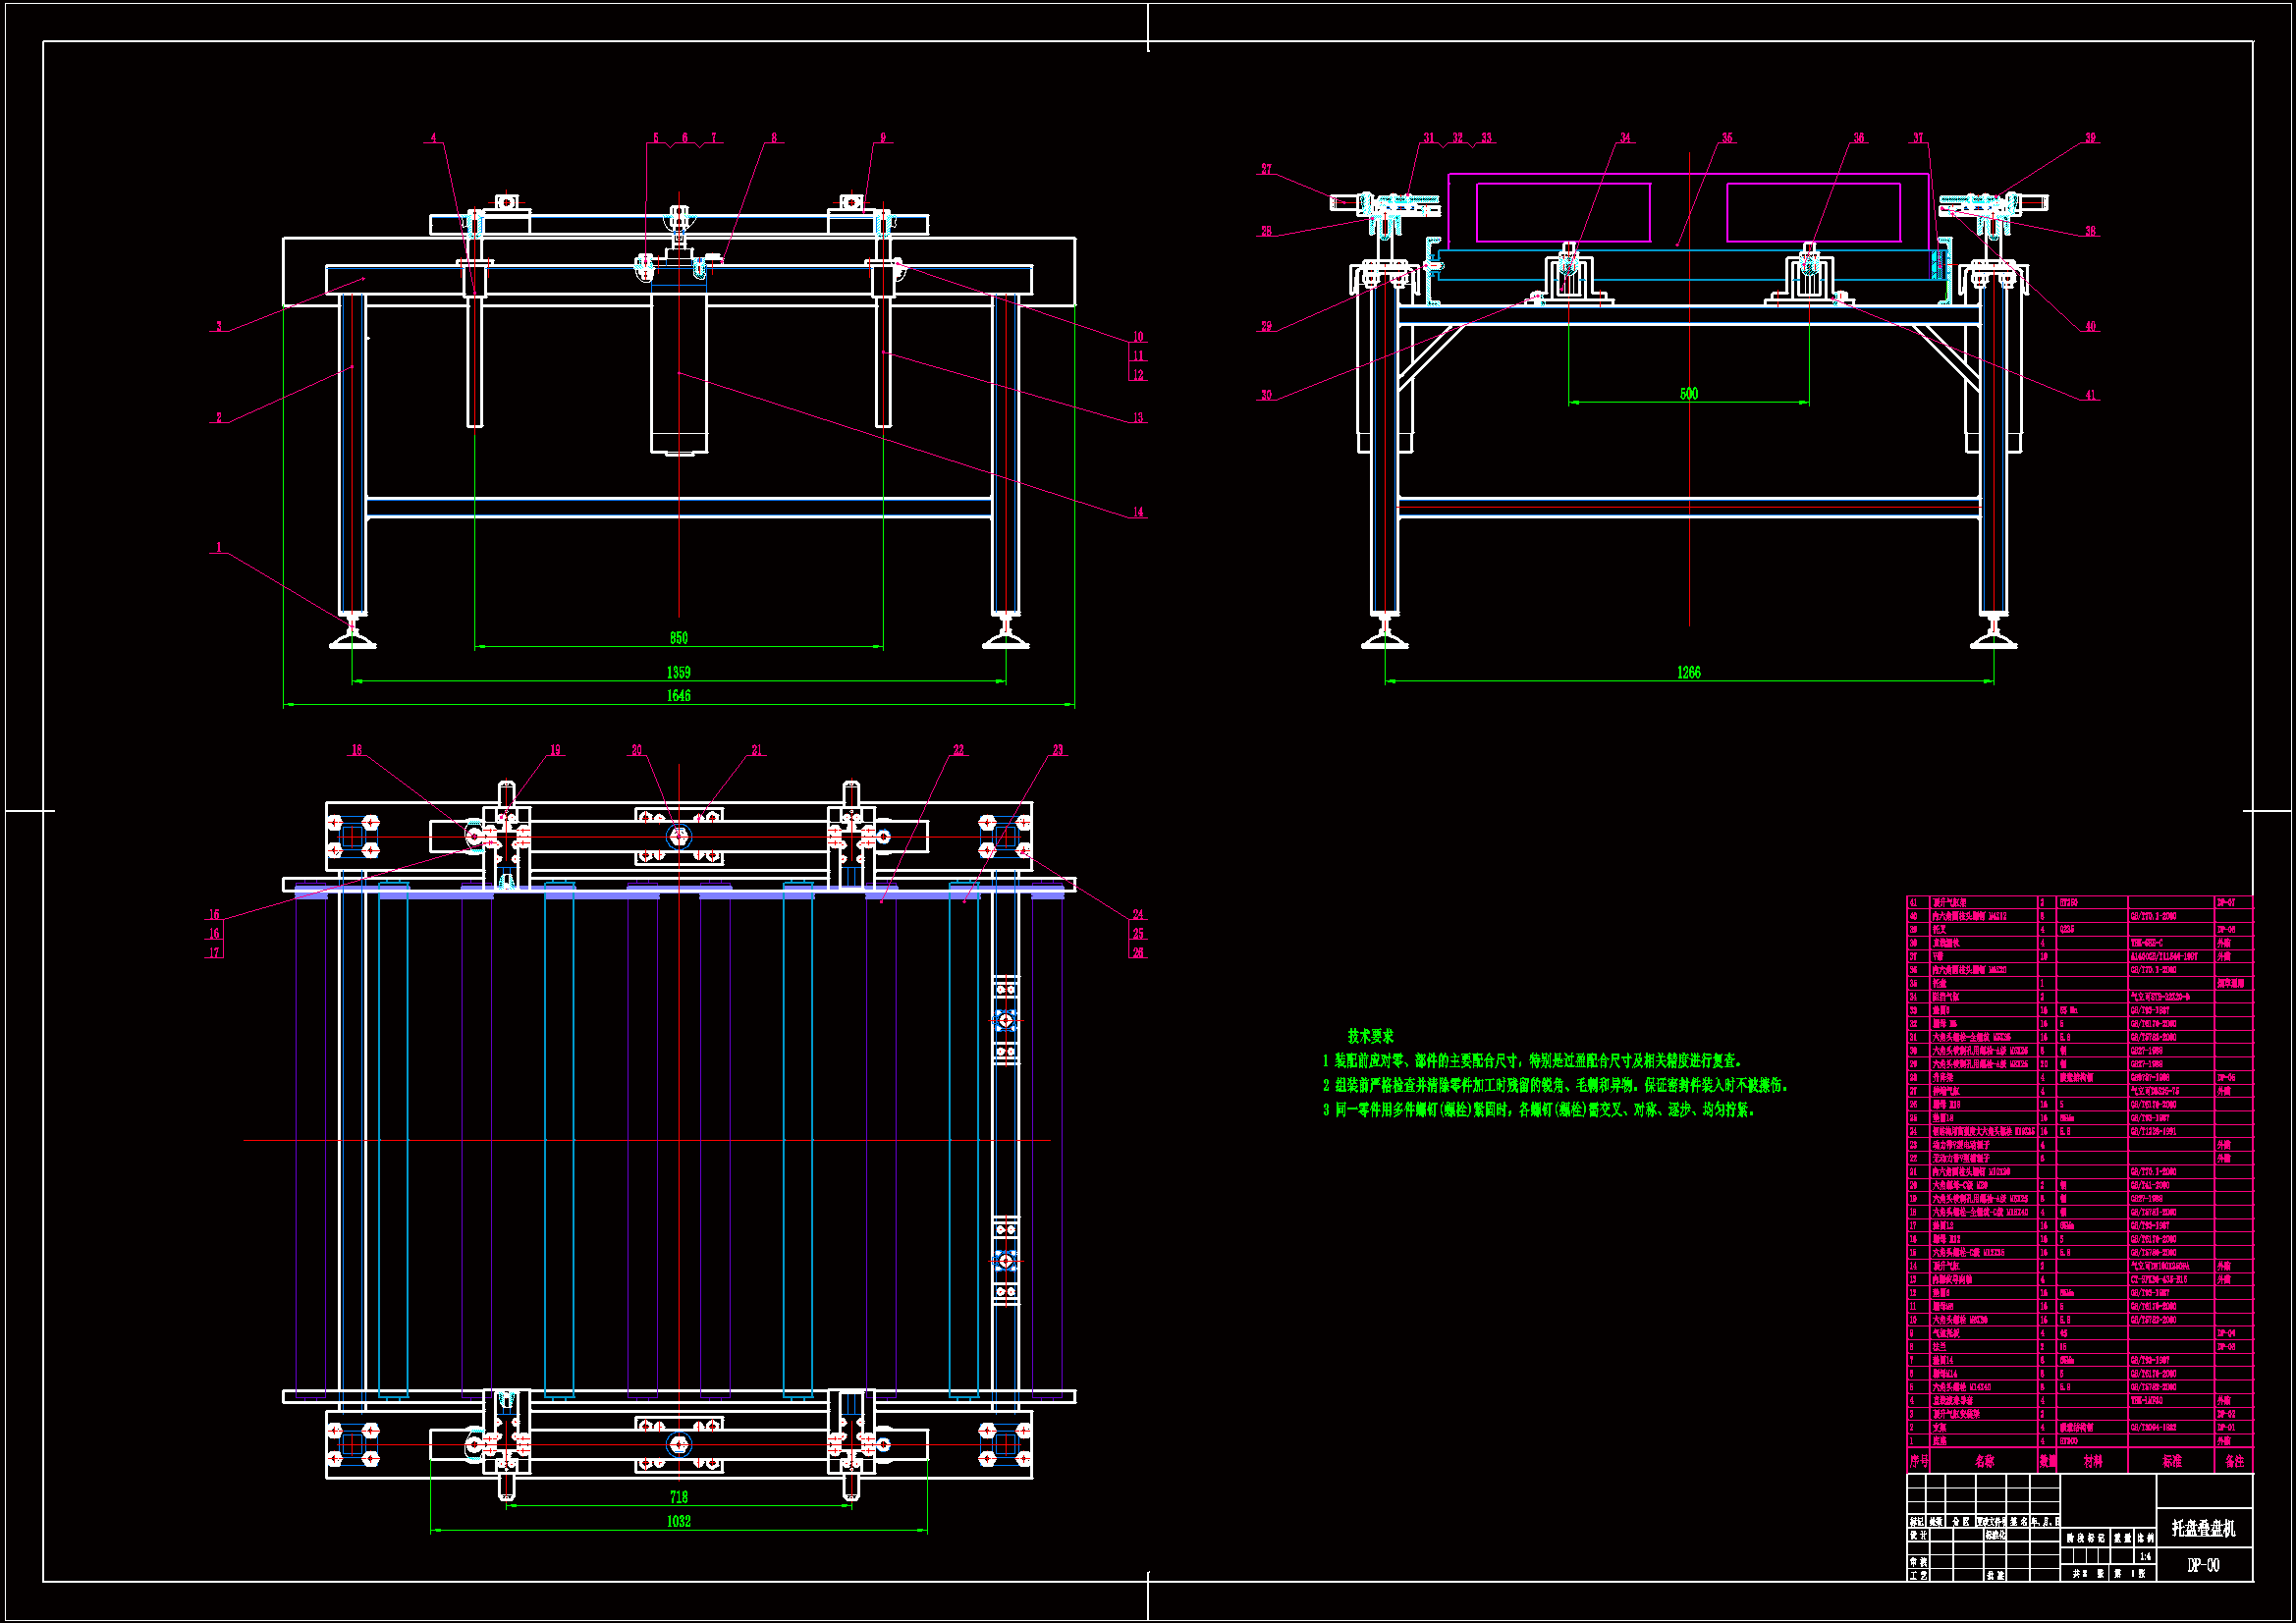Screen dimensions: 2296x1623
Task: Select part balloon number 1 leader label
Action: click(x=218, y=548)
